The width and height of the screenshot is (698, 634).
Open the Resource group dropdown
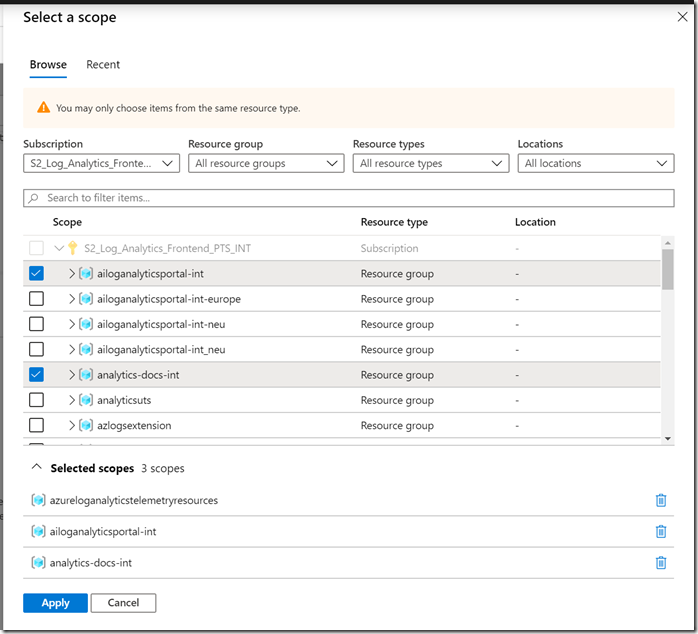coord(266,163)
